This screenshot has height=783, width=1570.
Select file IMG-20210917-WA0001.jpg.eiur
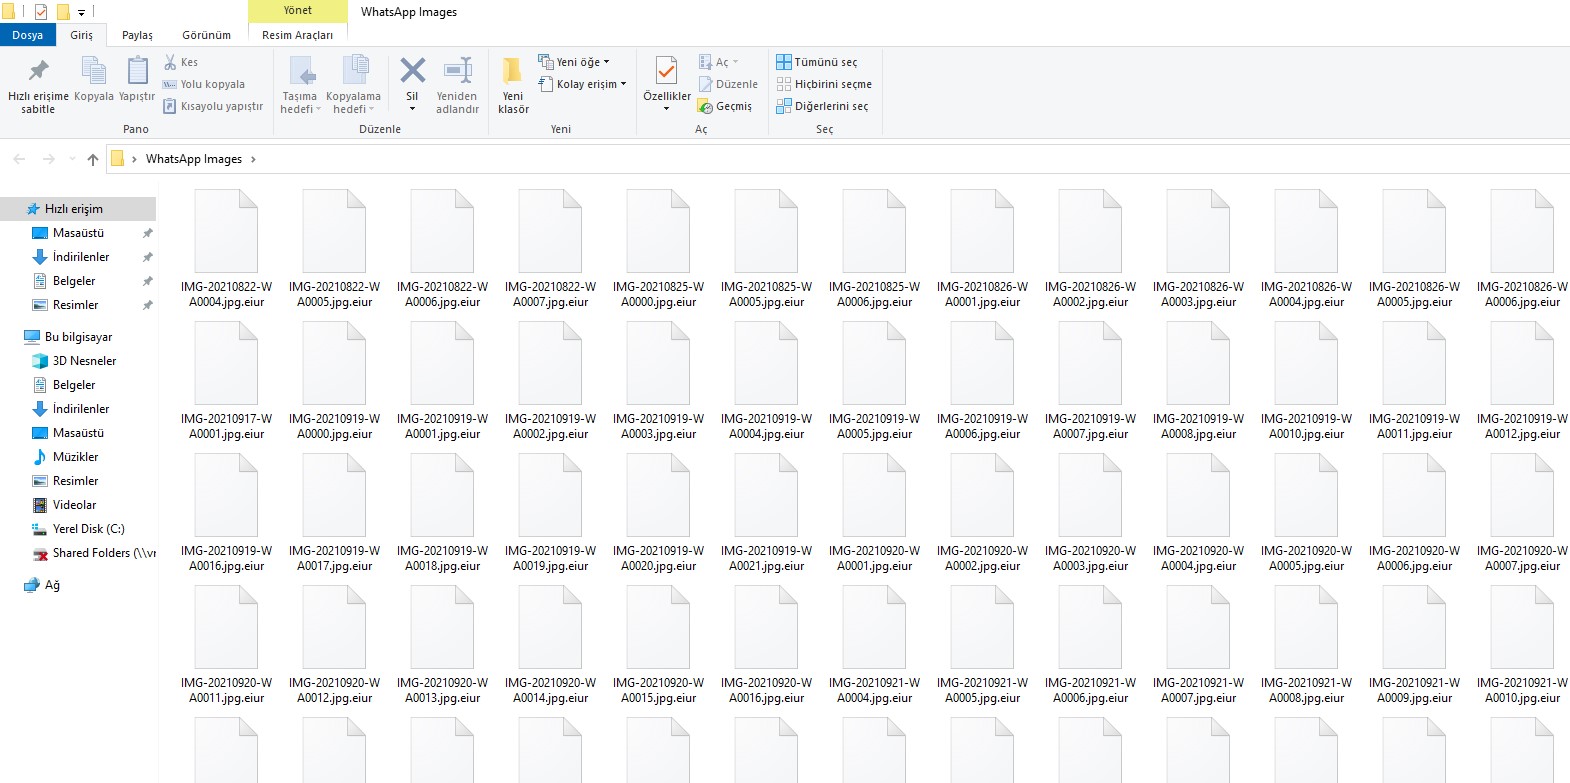point(227,381)
